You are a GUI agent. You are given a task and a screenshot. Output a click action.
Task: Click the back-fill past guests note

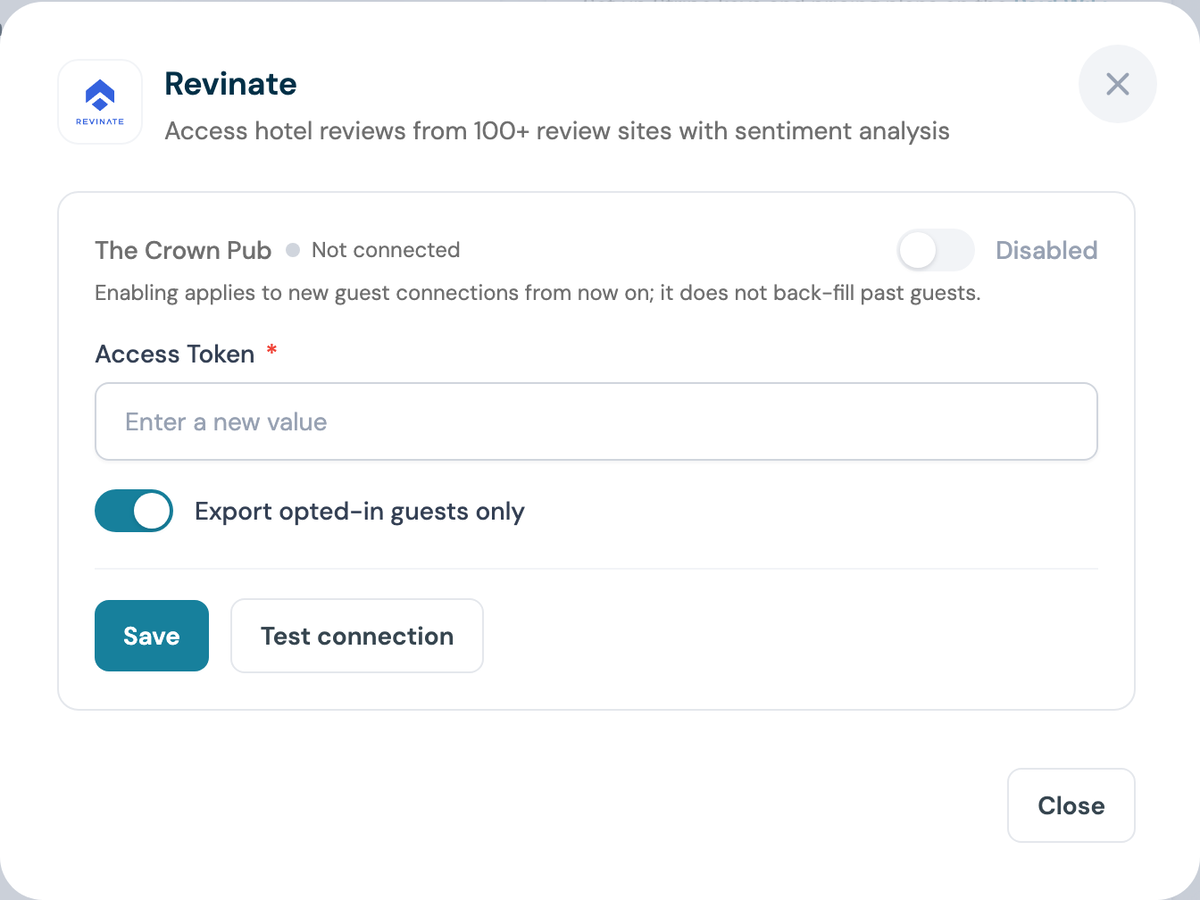(x=537, y=295)
